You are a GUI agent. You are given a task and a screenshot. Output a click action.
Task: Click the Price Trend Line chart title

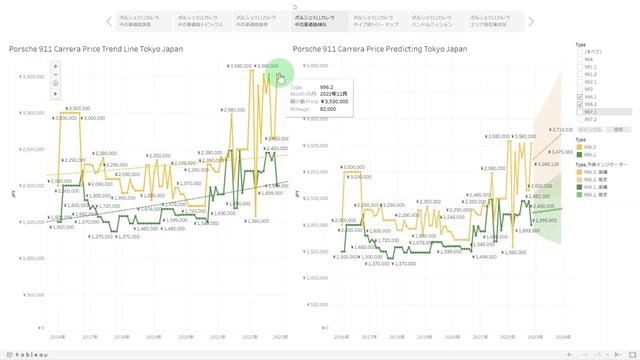tap(96, 49)
